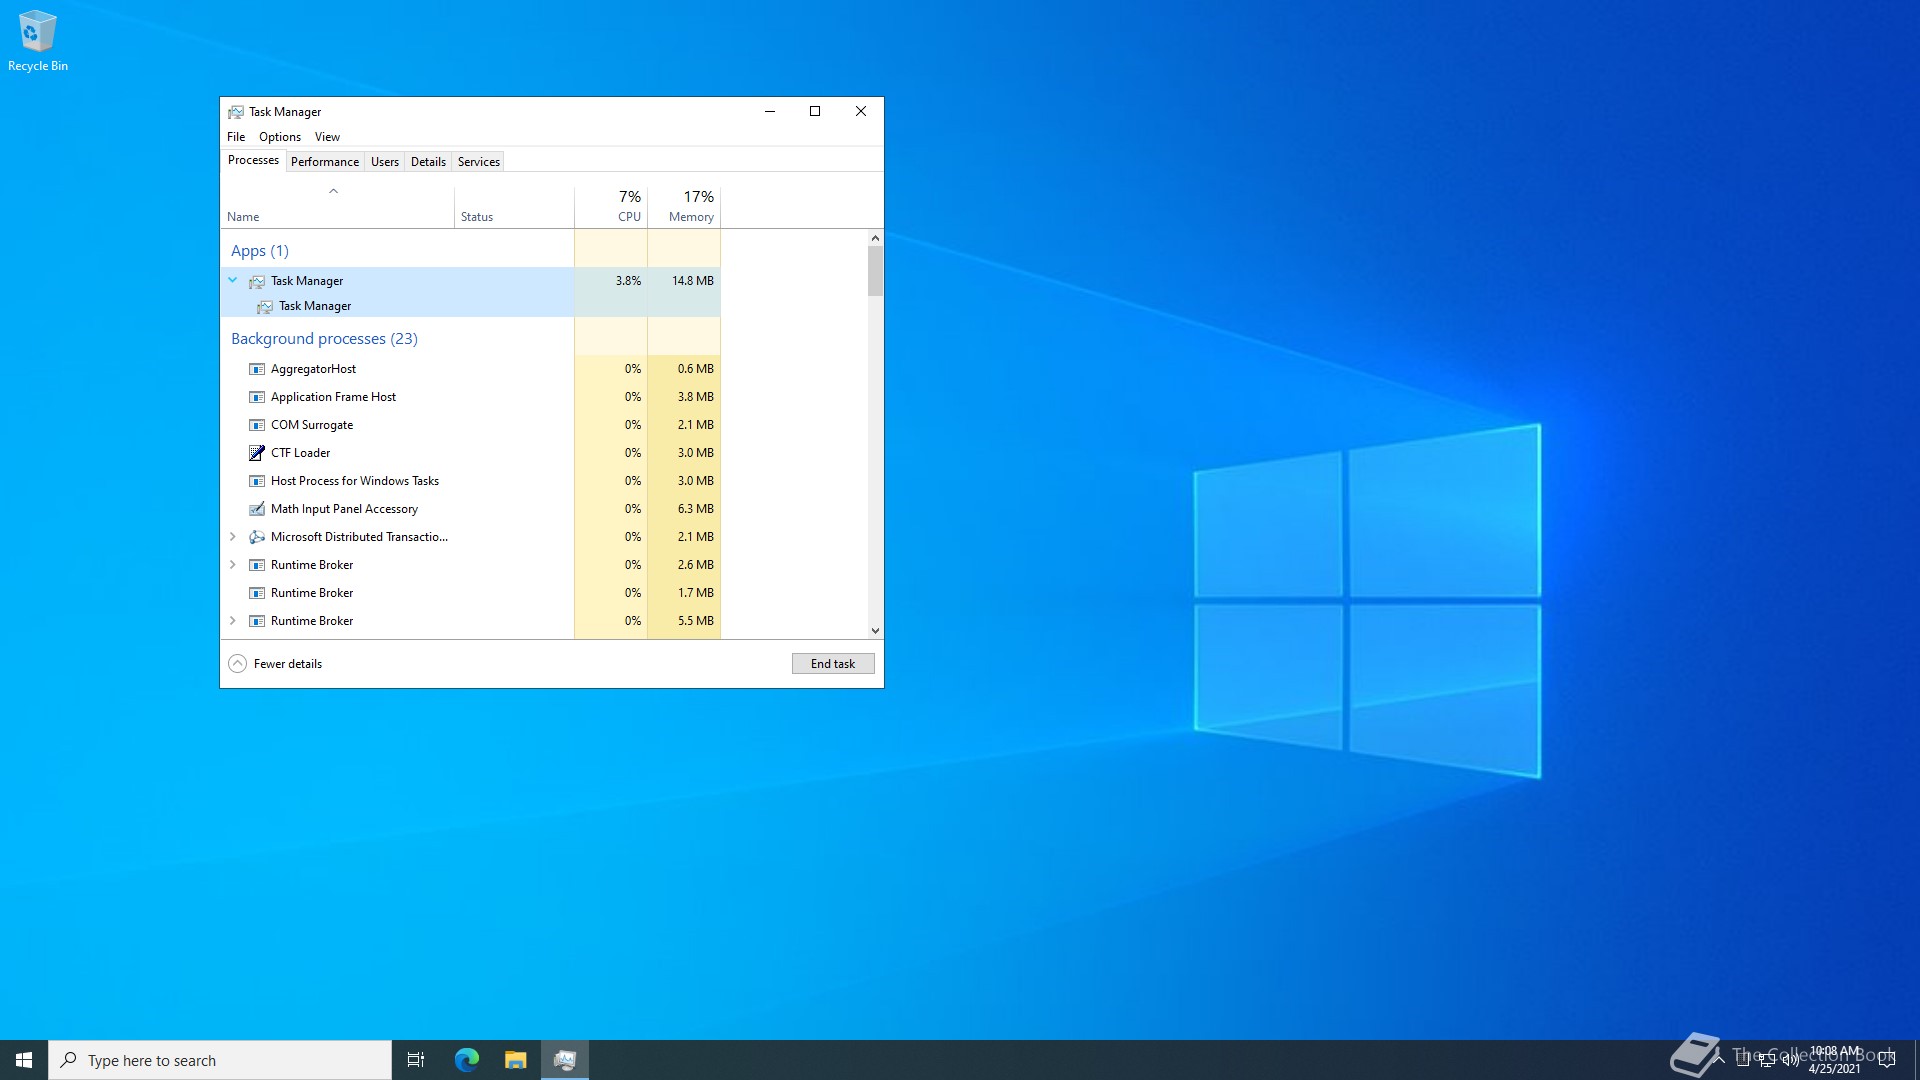Screen dimensions: 1920x1080
Task: Click the COM Surrogate process icon
Action: pyautogui.click(x=257, y=425)
